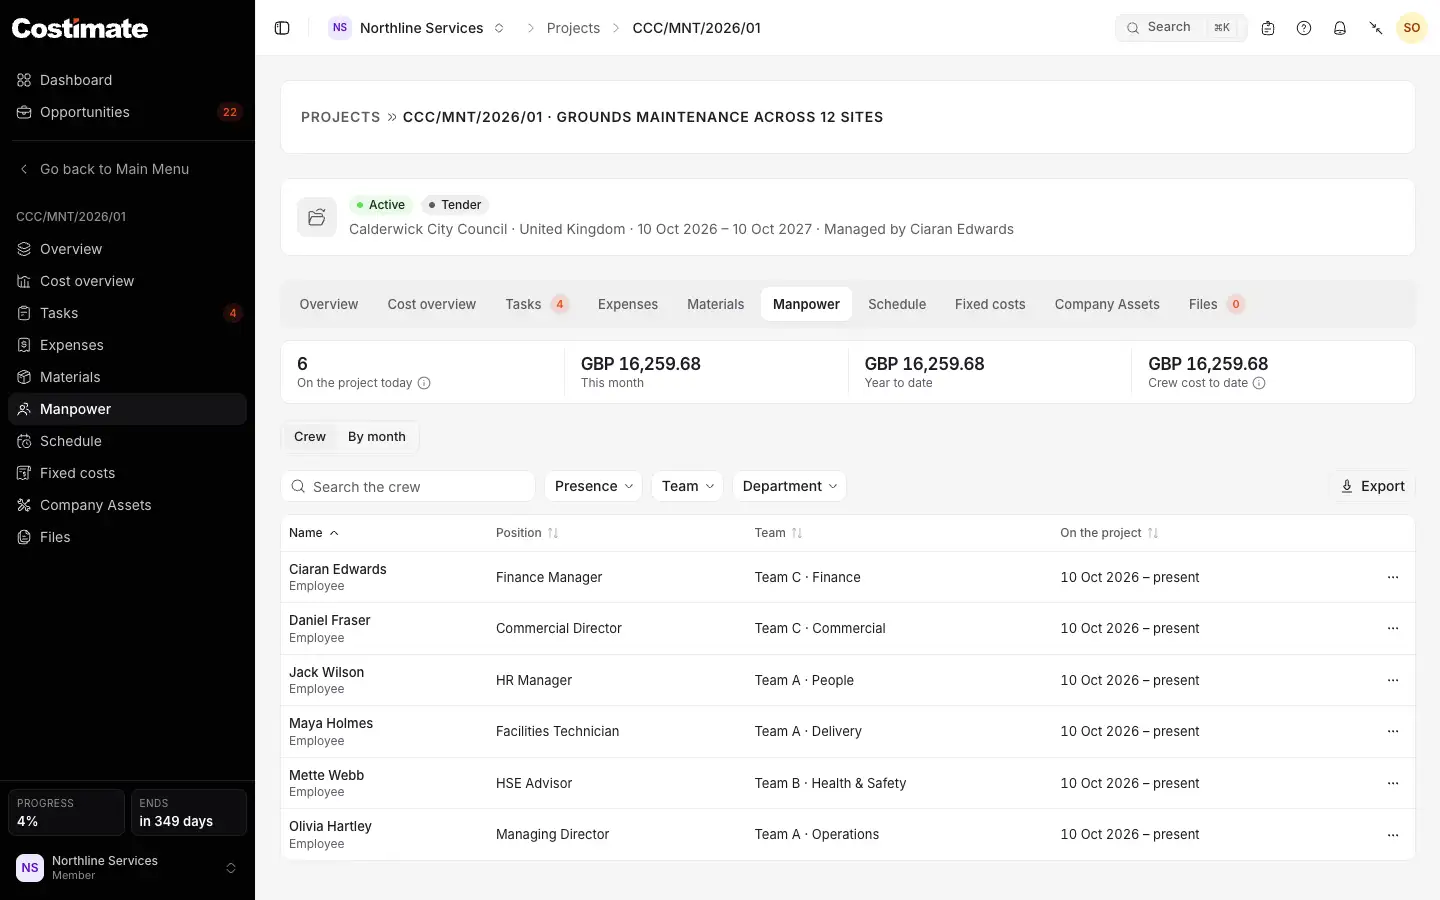The height and width of the screenshot is (900, 1440).
Task: Click the Costimate logo
Action: click(80, 28)
